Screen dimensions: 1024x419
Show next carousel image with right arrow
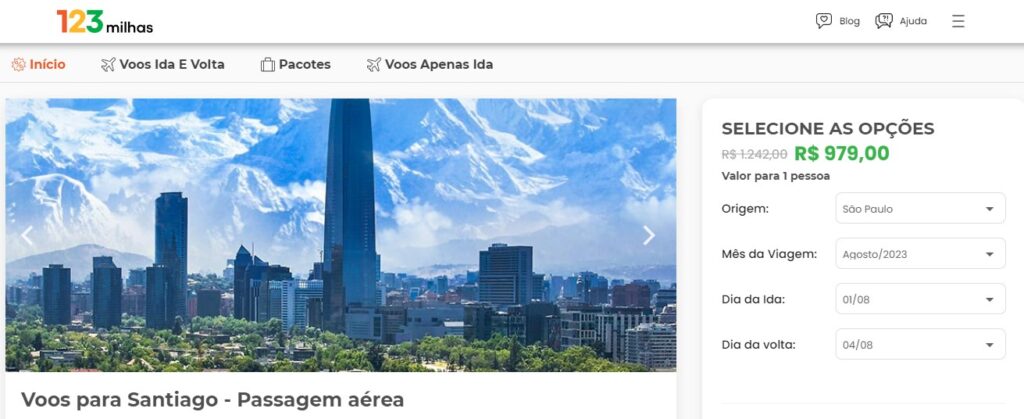(648, 236)
